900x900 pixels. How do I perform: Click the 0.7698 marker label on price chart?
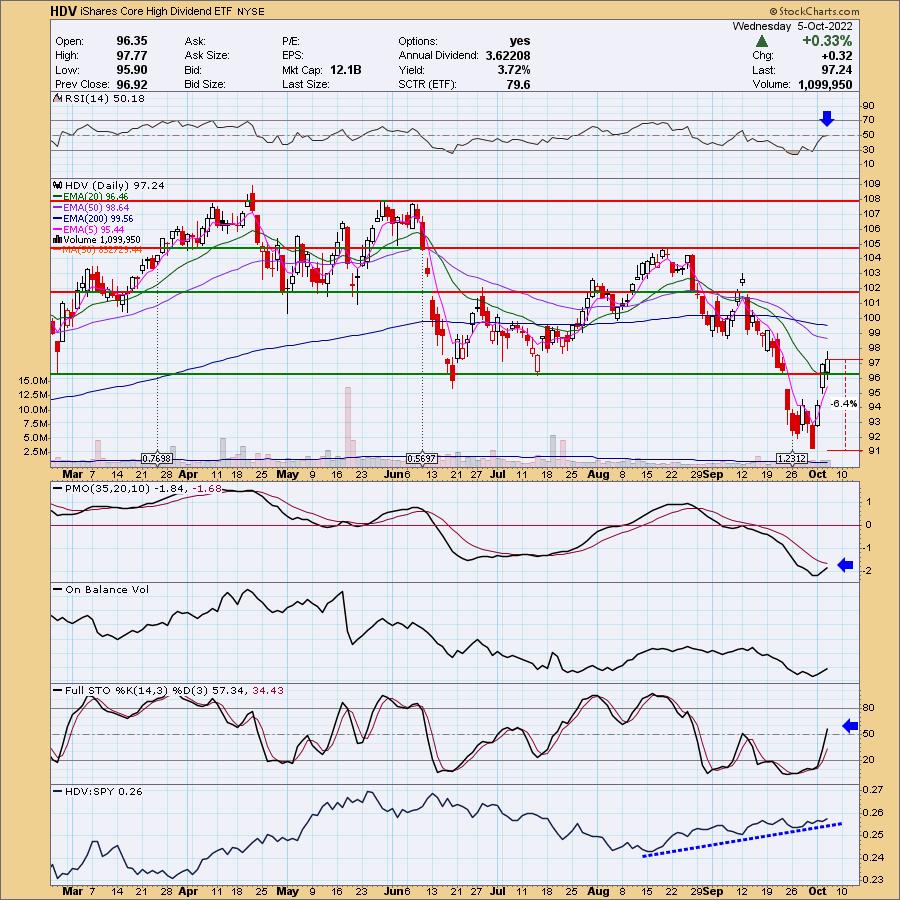[x=157, y=458]
